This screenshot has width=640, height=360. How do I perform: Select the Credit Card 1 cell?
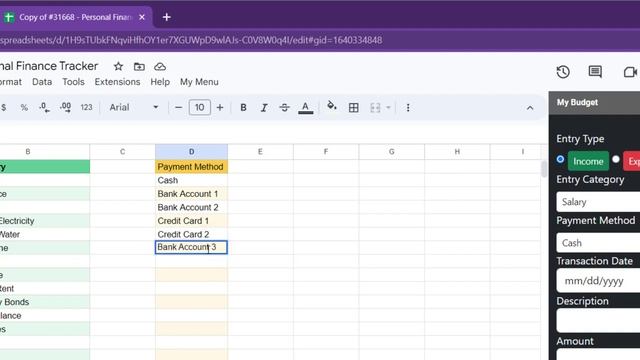[191, 220]
